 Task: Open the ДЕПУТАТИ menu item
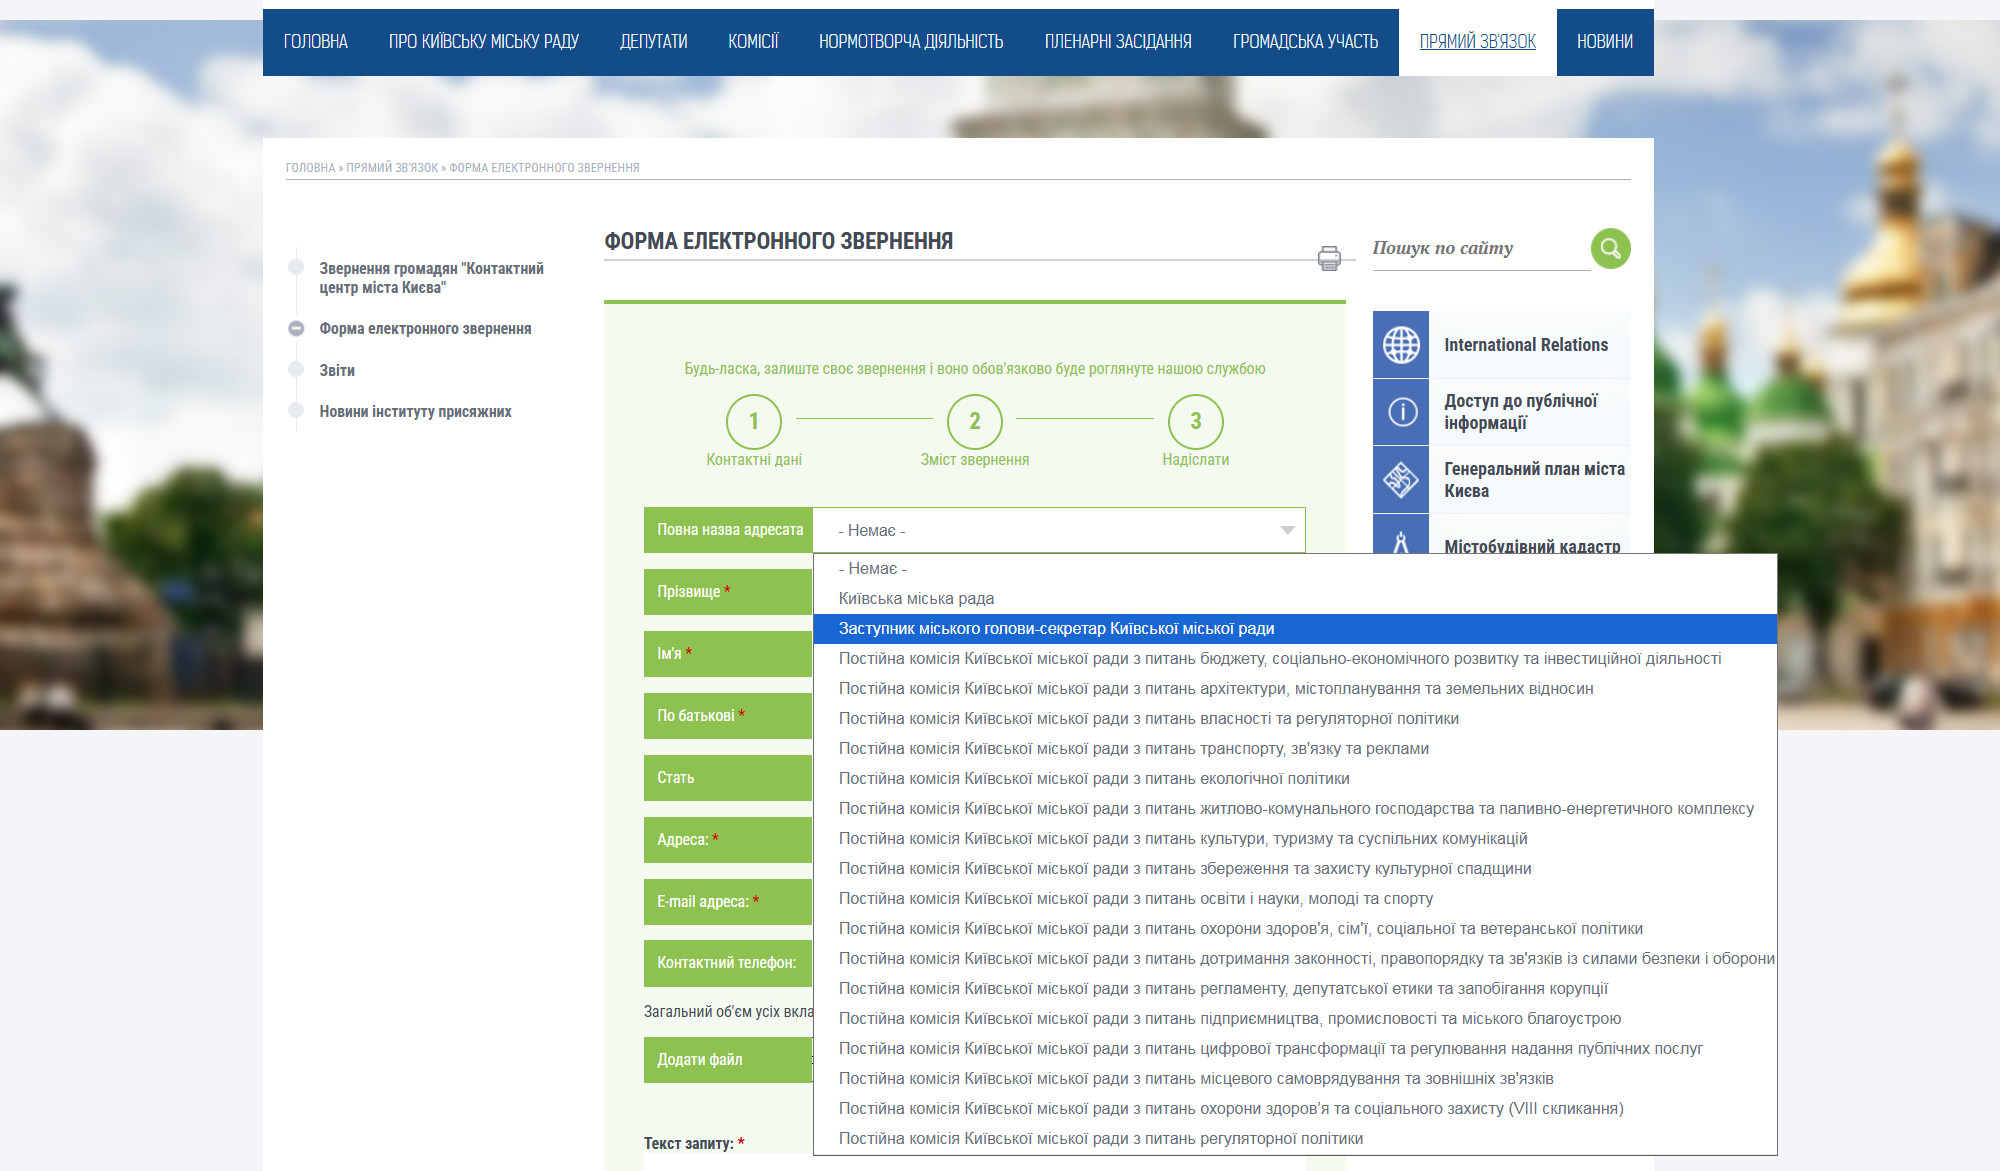(x=653, y=42)
